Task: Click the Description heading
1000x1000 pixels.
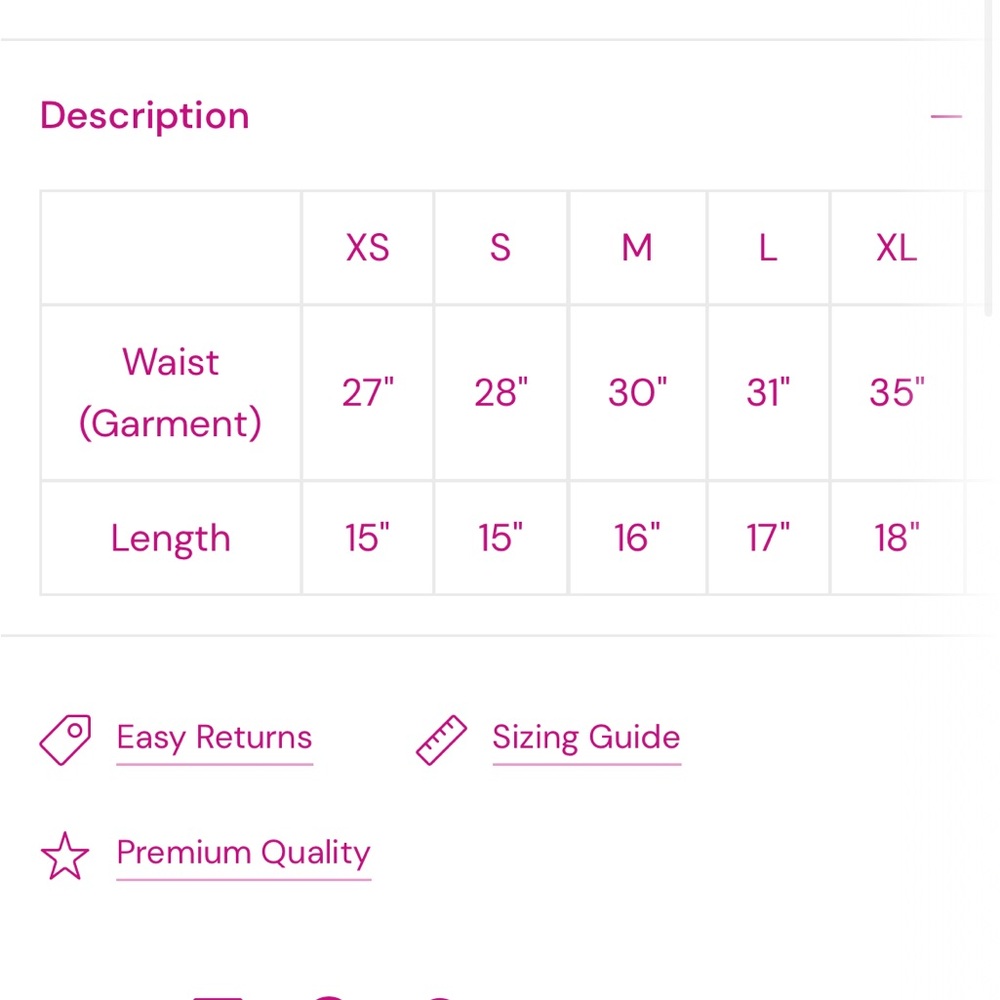Action: pos(145,116)
